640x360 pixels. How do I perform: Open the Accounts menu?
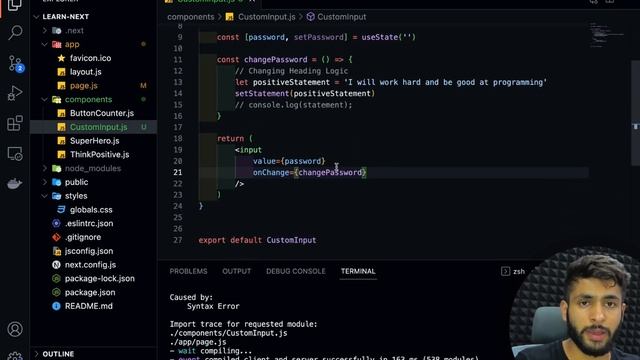click(15, 329)
